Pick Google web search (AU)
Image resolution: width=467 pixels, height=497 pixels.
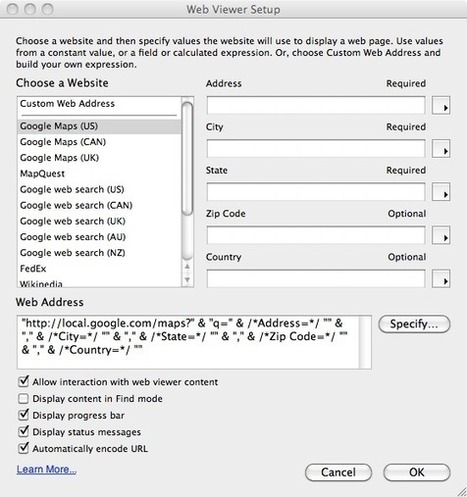click(x=99, y=237)
